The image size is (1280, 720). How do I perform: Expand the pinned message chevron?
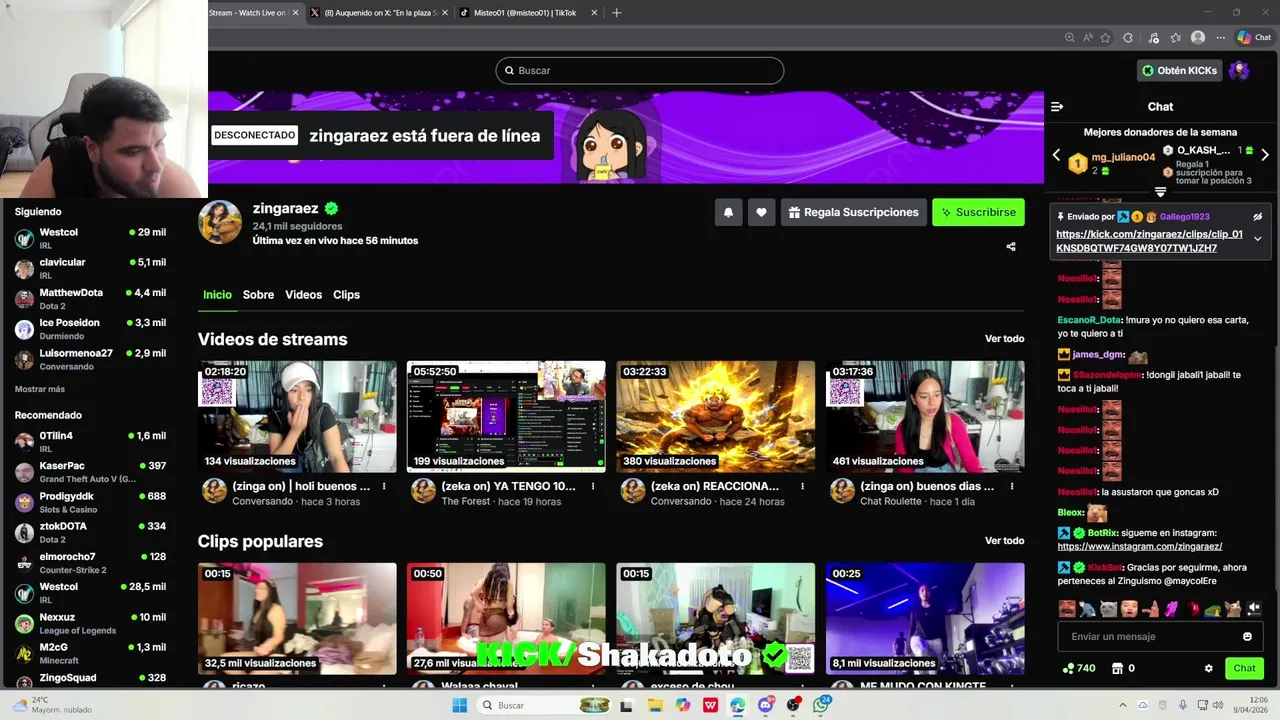1258,239
